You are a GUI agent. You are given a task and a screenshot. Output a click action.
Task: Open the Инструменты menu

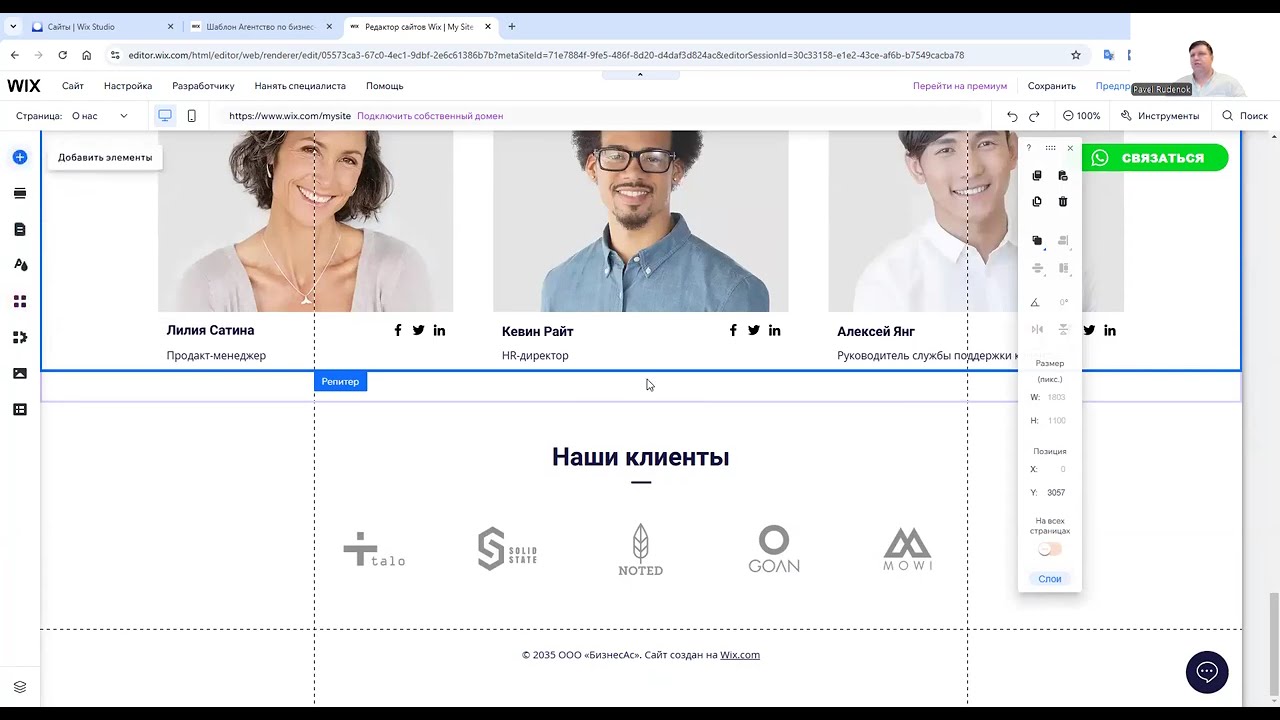click(x=1160, y=116)
